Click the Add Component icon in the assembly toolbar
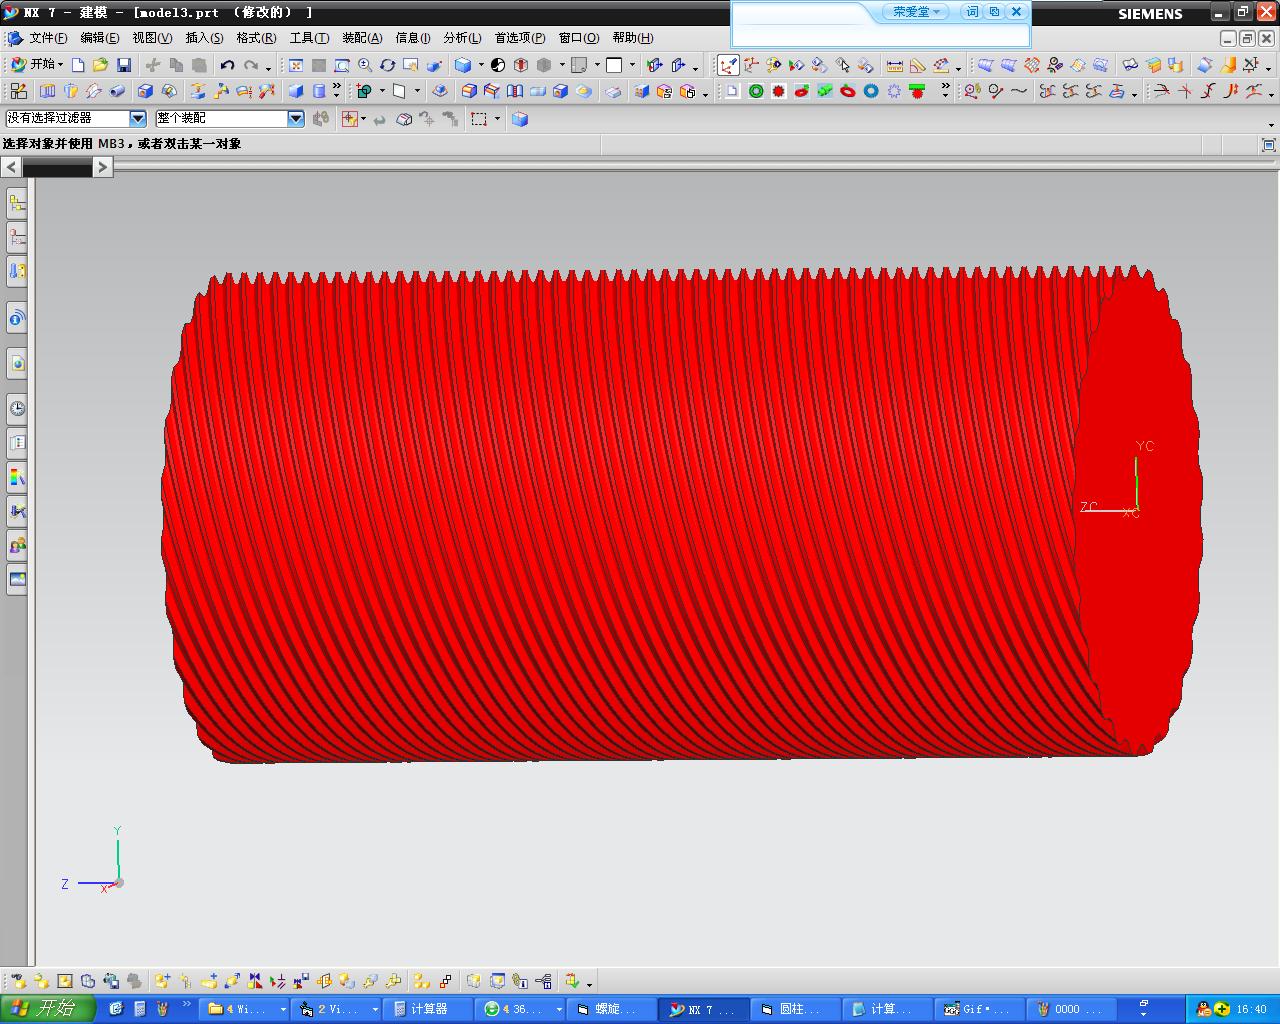 tap(162, 981)
